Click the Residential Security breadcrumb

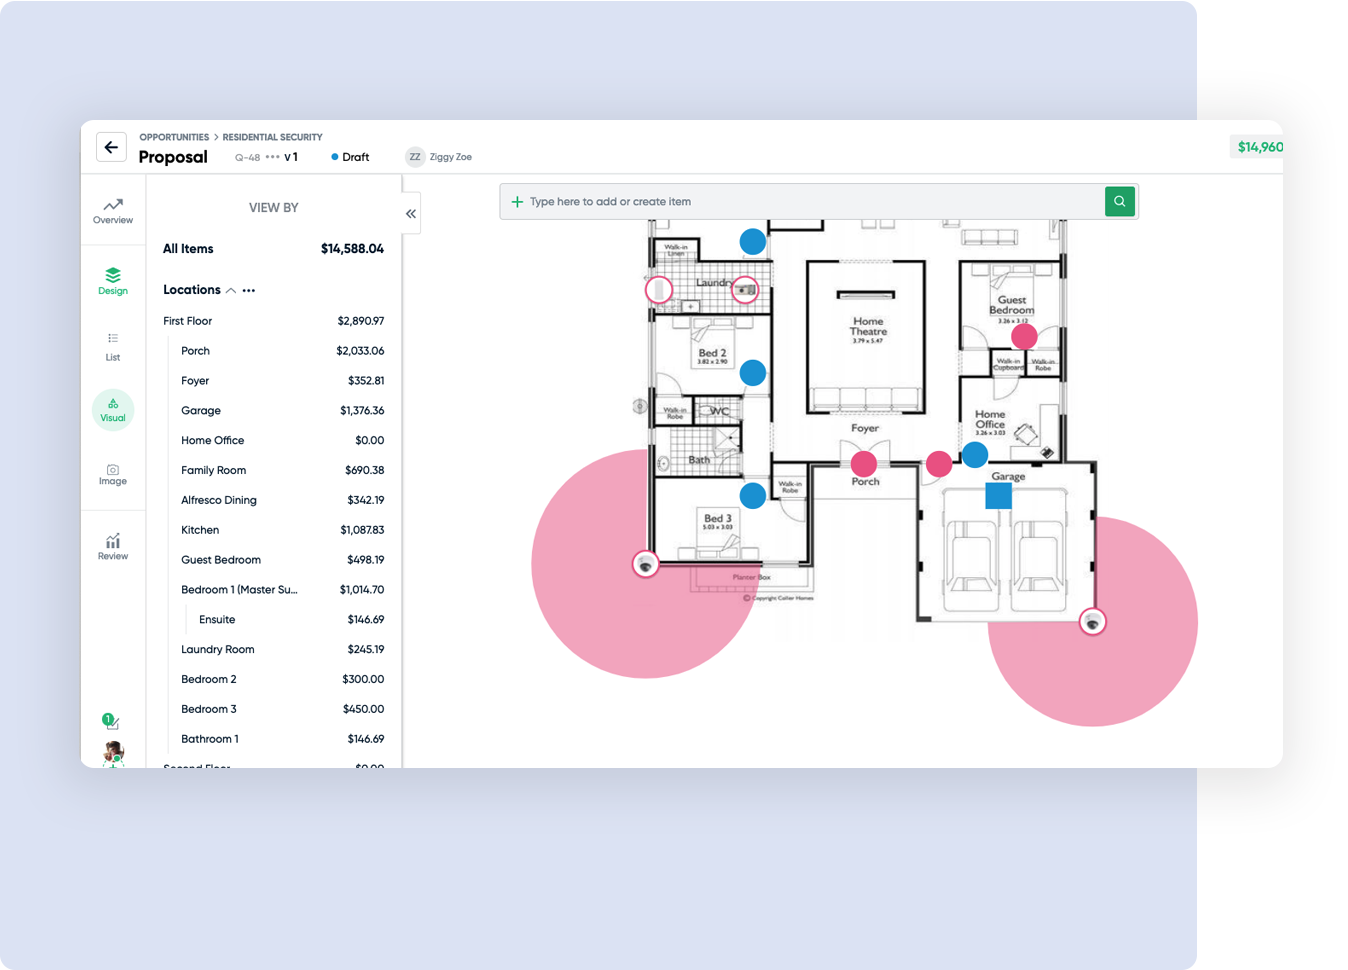[272, 137]
